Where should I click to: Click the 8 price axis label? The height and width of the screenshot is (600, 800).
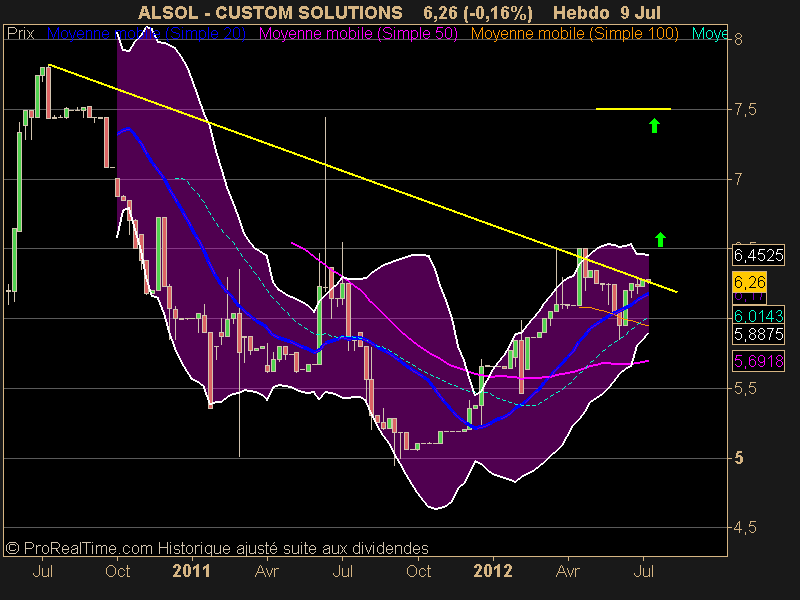pos(738,39)
